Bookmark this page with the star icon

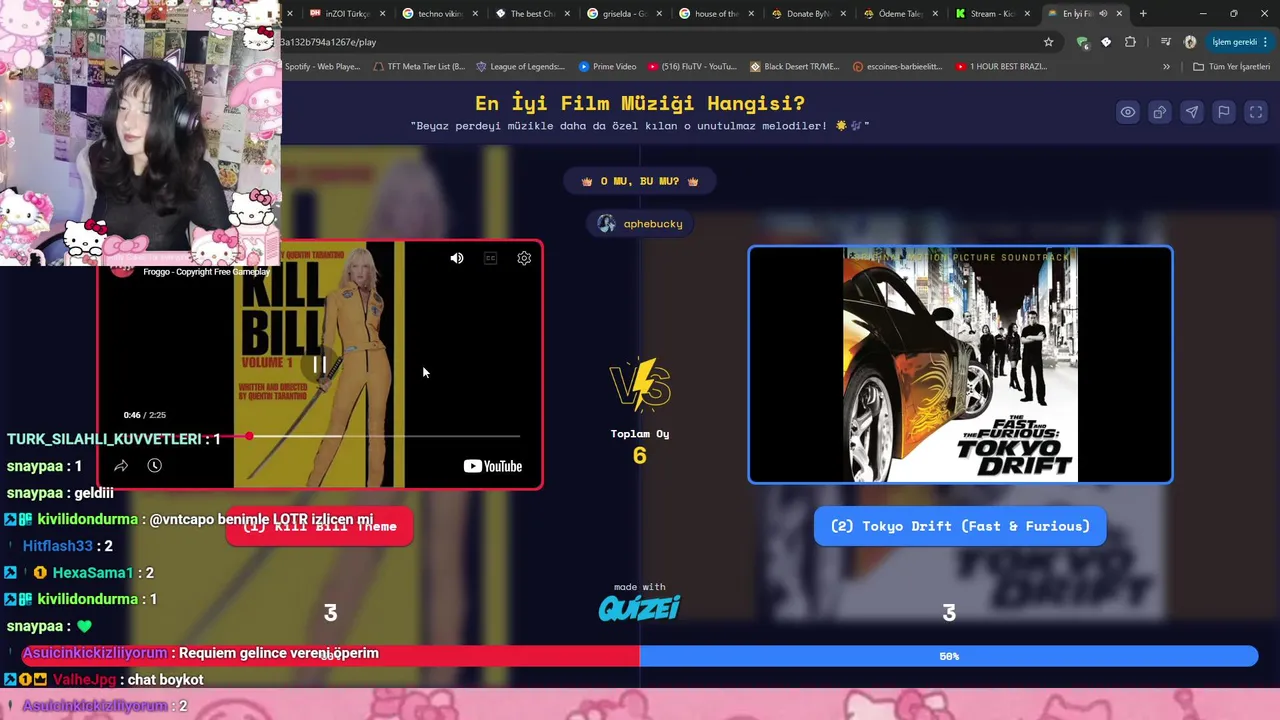pos(1048,42)
